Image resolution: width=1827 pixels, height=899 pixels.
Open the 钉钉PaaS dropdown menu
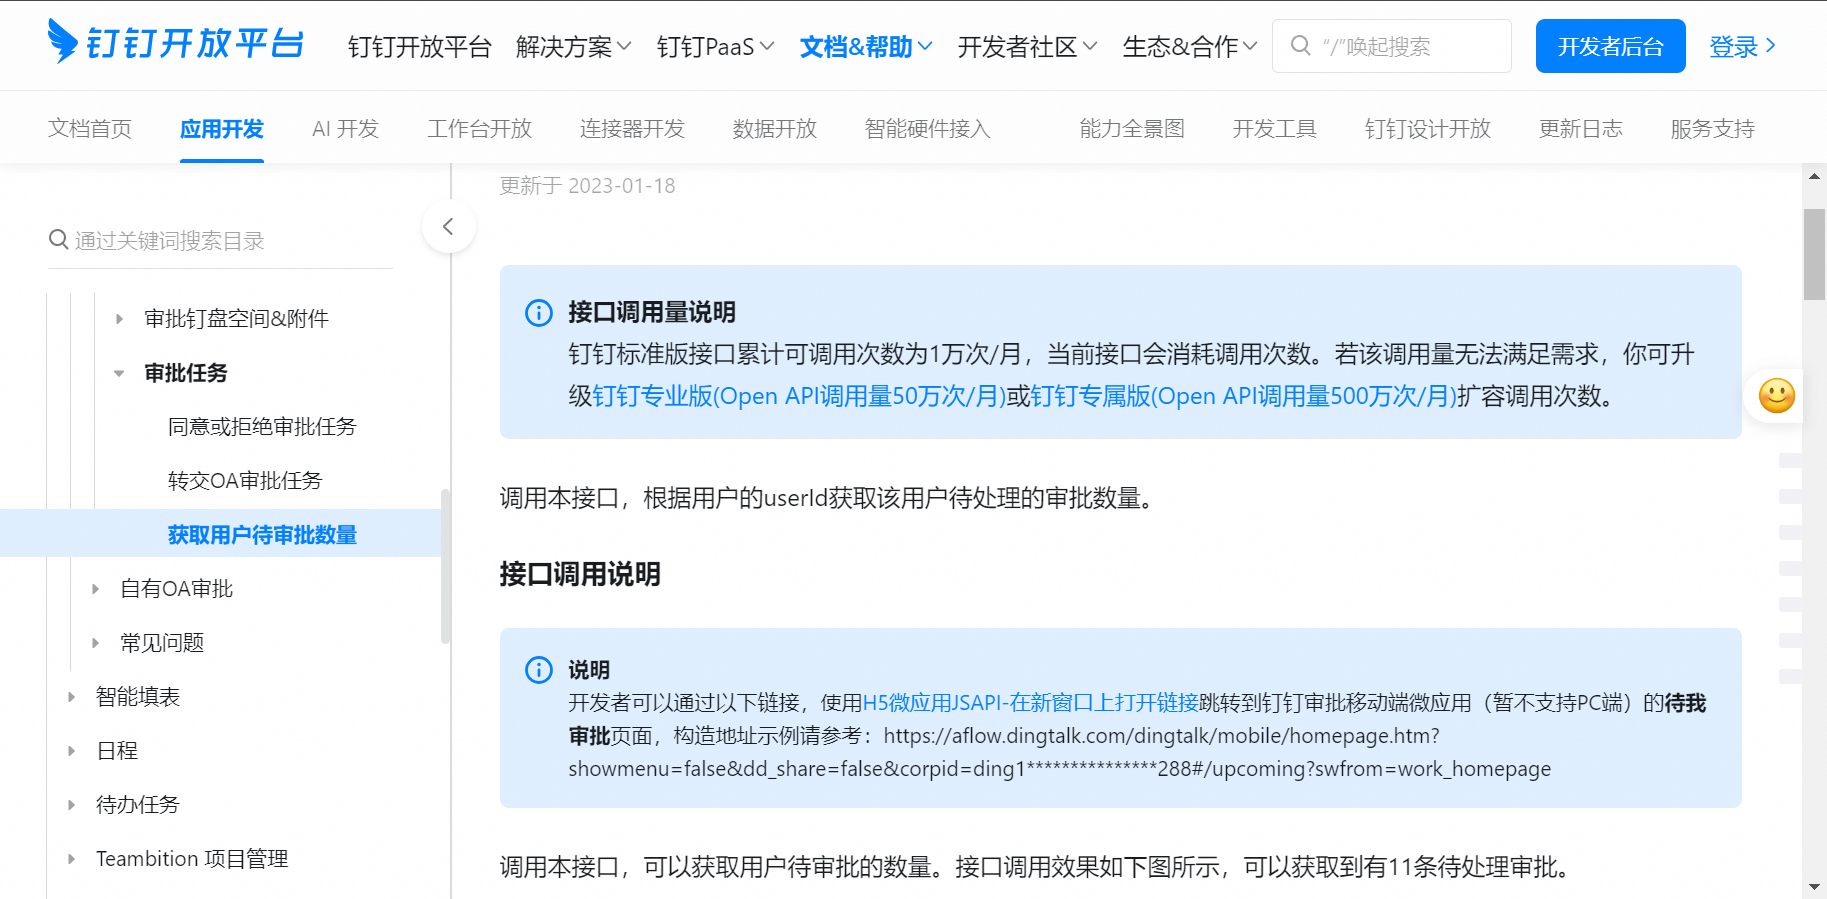pyautogui.click(x=716, y=47)
